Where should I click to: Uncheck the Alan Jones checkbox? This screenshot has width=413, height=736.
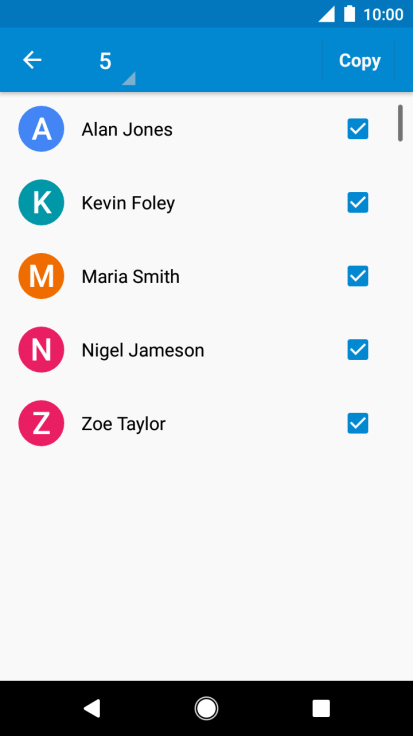pyautogui.click(x=358, y=129)
